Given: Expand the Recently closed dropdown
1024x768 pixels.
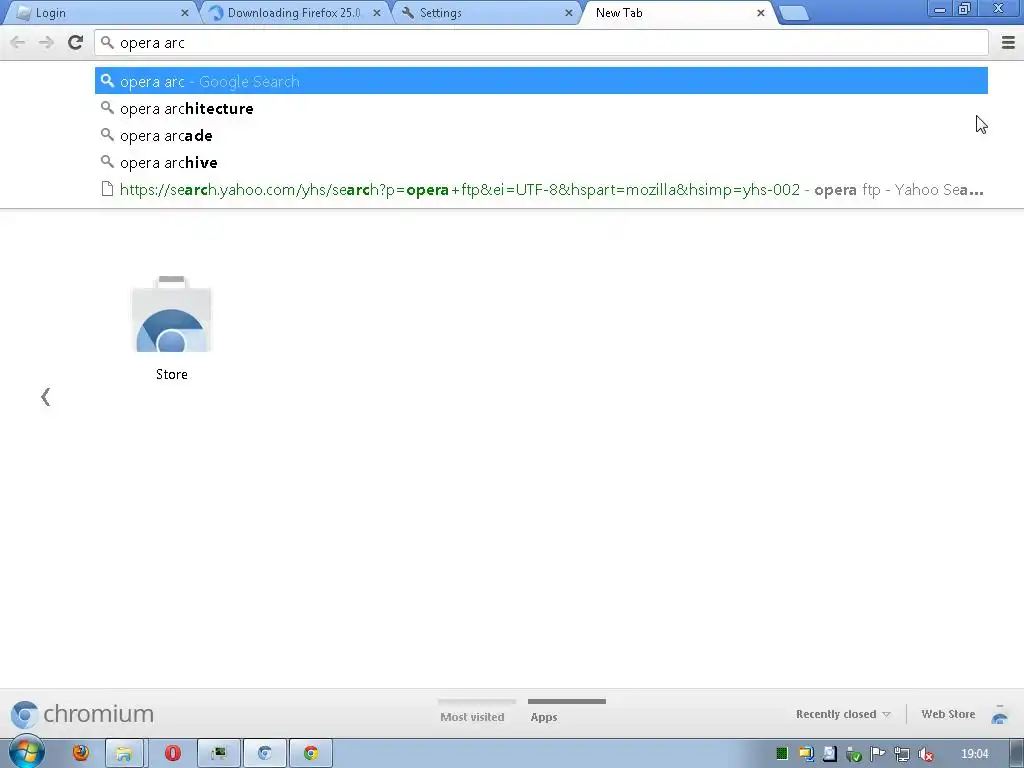Looking at the screenshot, I should pyautogui.click(x=842, y=714).
